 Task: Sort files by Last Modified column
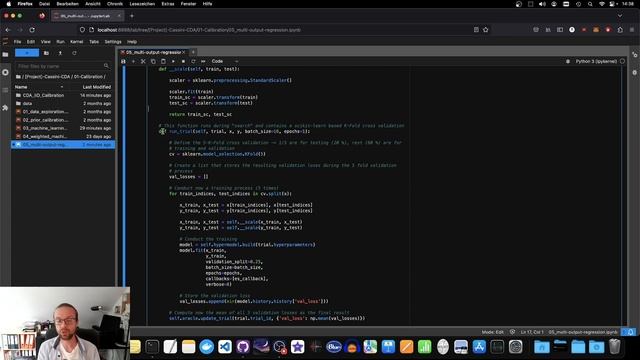click(x=97, y=87)
